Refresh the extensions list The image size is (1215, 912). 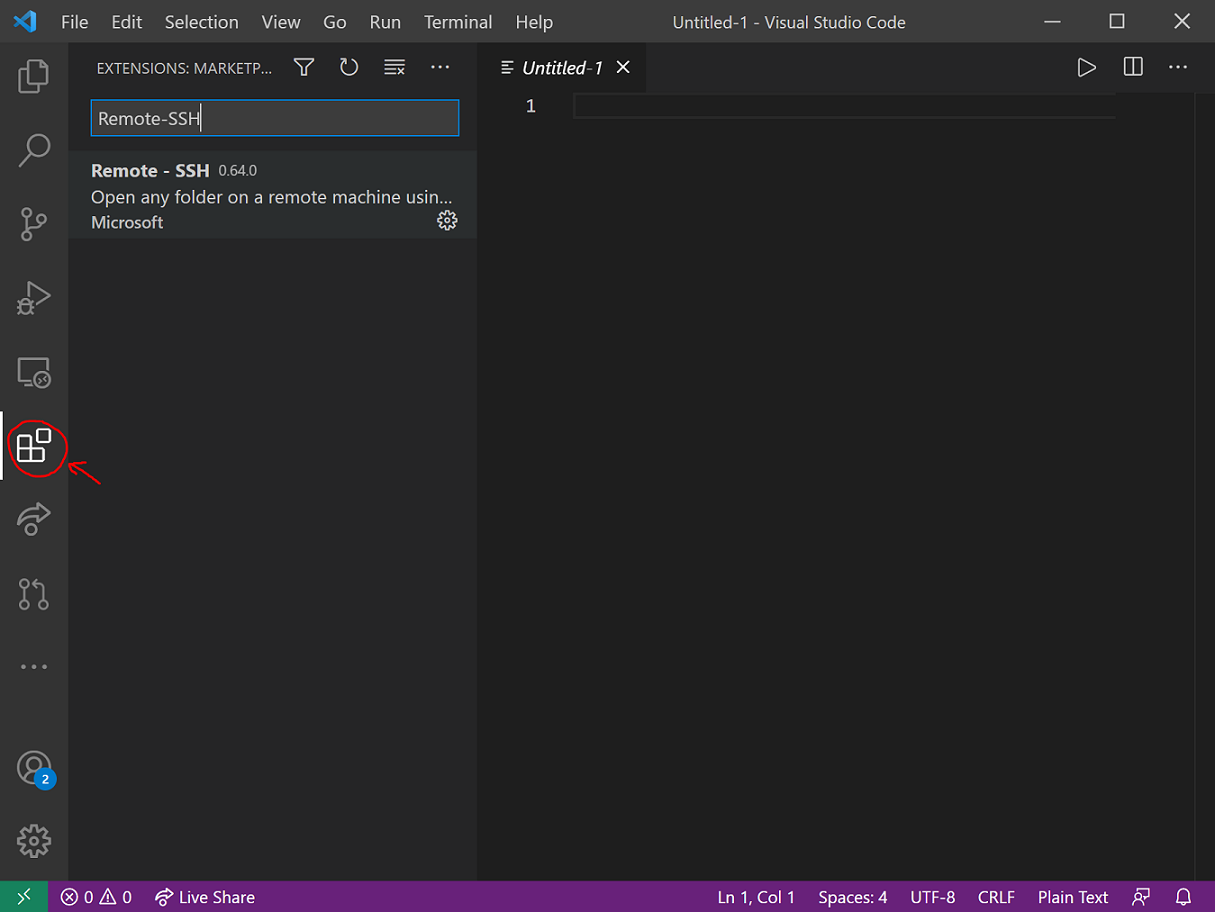(349, 67)
